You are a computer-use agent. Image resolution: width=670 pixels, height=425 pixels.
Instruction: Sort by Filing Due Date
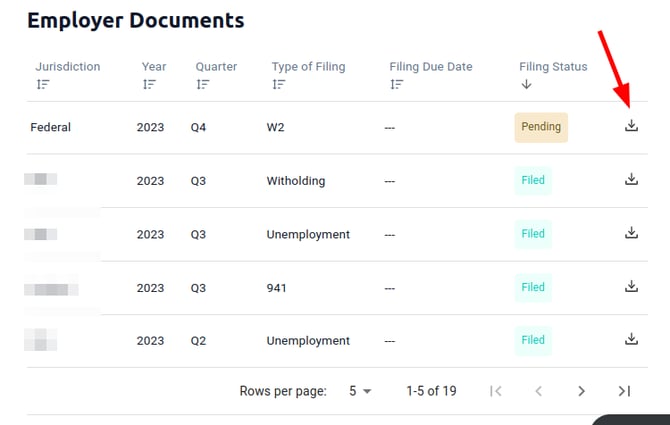pos(397,85)
